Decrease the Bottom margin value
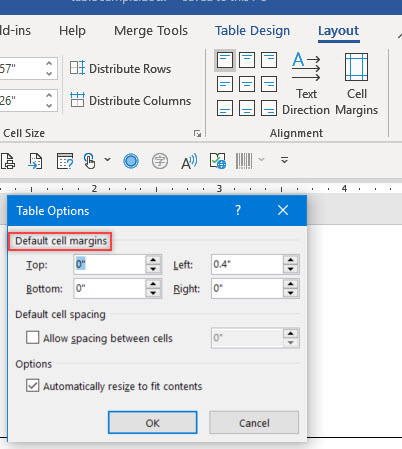The width and height of the screenshot is (402, 449). tap(153, 293)
